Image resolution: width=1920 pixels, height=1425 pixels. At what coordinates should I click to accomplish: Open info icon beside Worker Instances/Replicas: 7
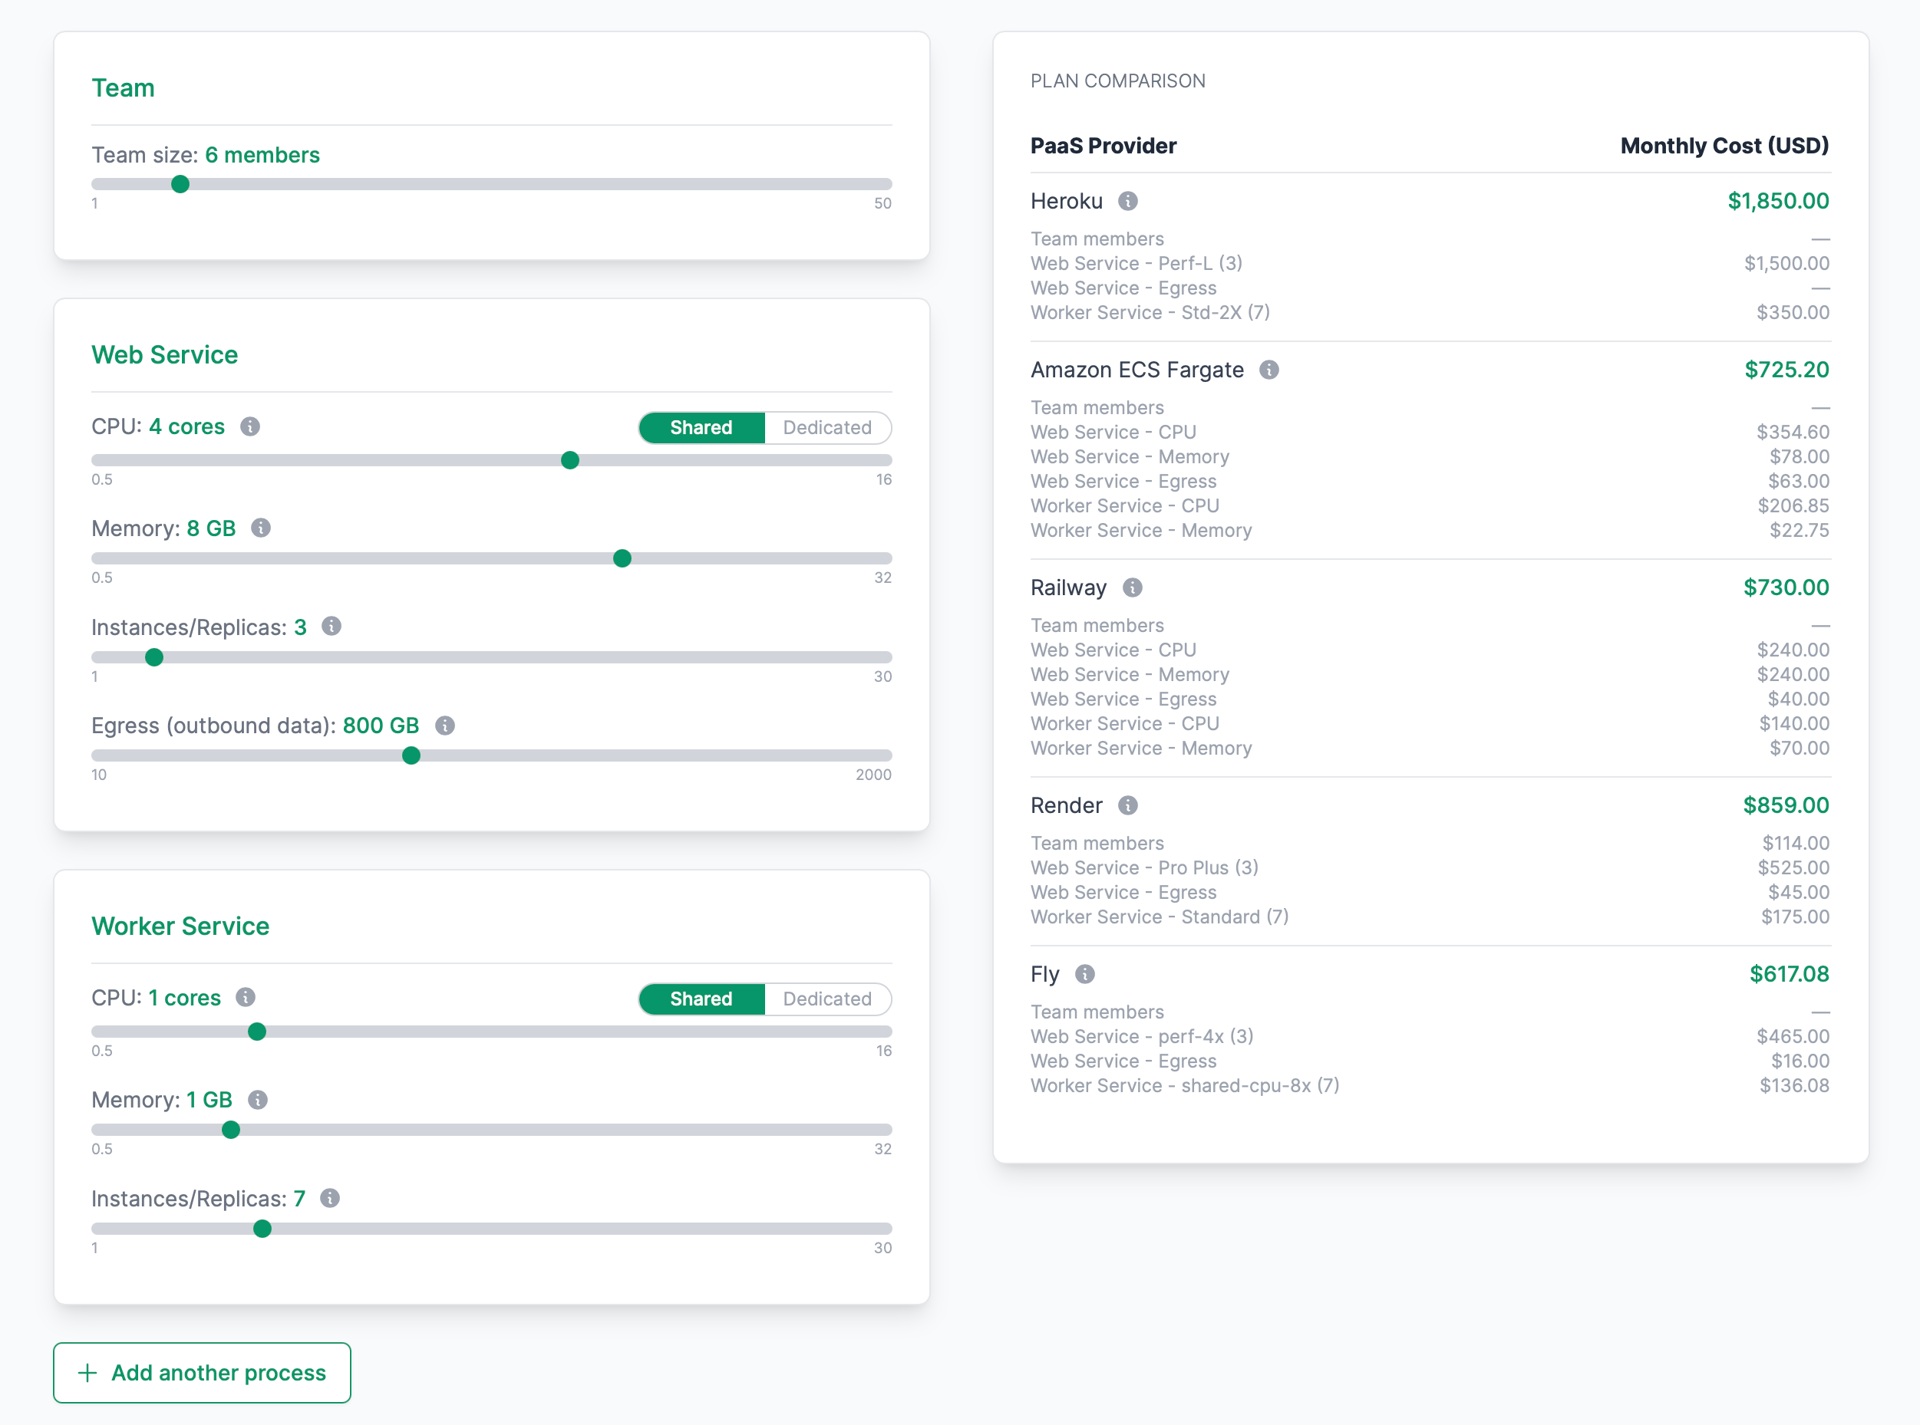330,1198
